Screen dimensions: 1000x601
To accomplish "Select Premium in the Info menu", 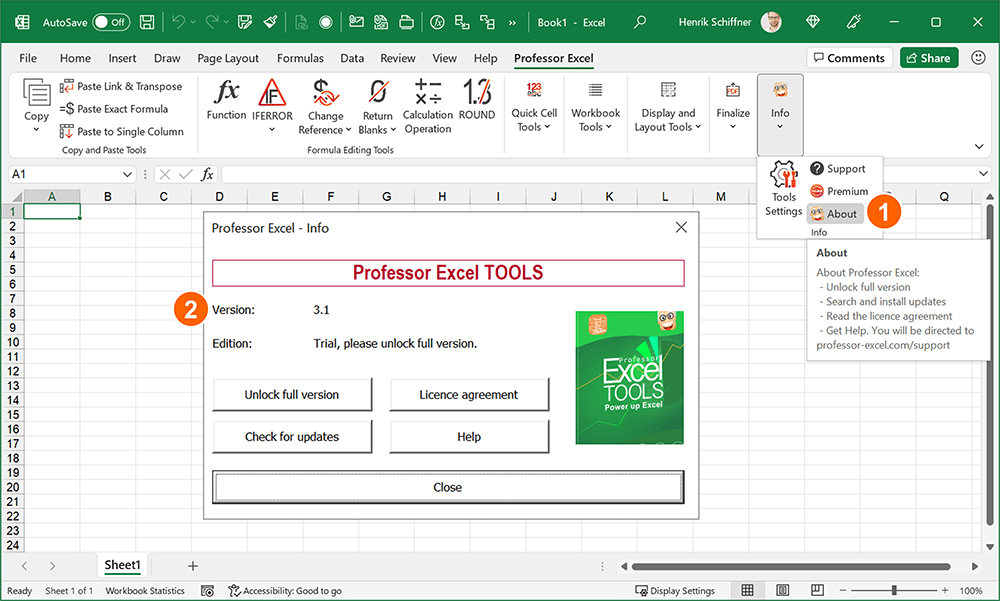I will tap(839, 191).
